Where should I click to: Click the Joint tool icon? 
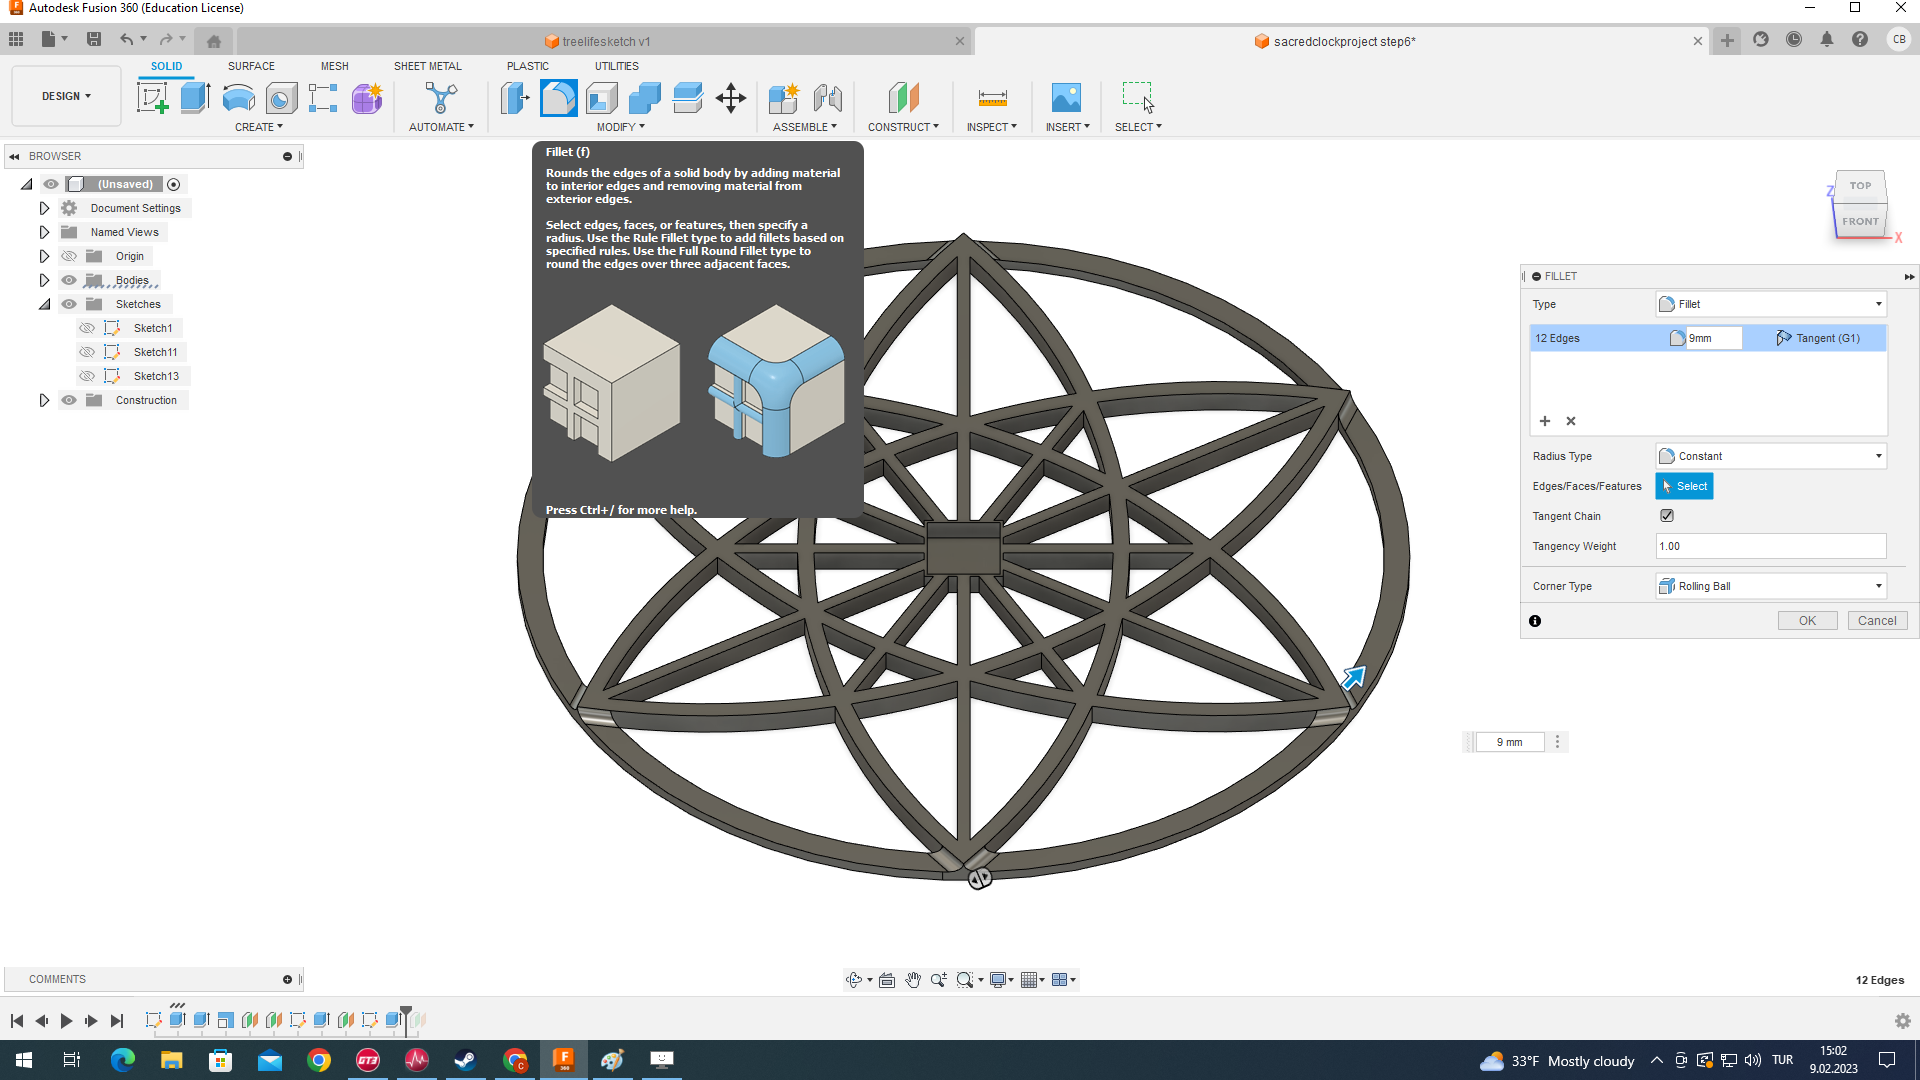tap(828, 98)
